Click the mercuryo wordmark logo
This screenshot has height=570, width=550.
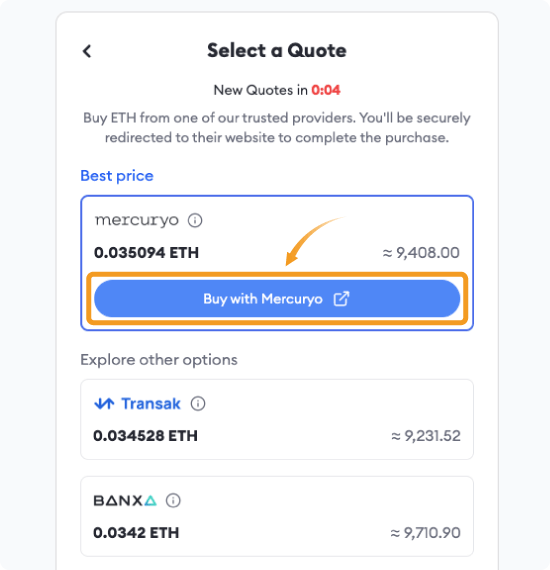click(x=137, y=220)
